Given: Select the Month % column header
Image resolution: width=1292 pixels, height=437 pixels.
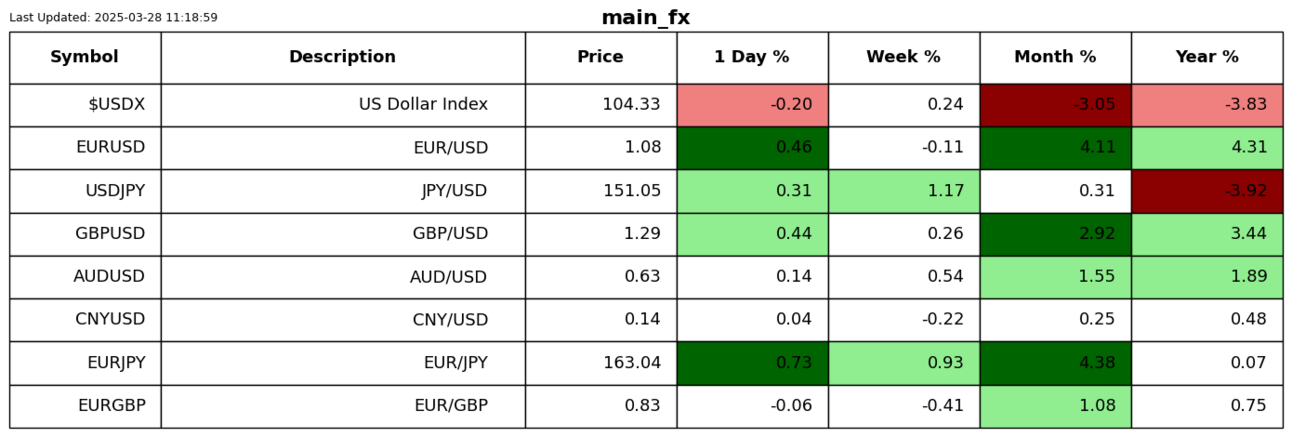Looking at the screenshot, I should (x=1056, y=58).
